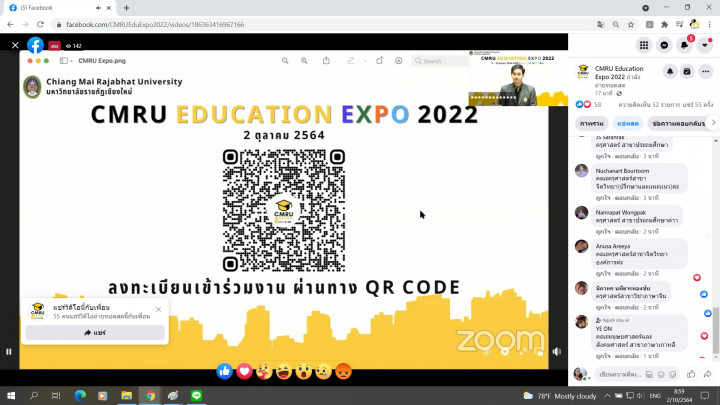The image size is (720, 405).
Task: Open Messenger from the Facebook header
Action: 664,45
